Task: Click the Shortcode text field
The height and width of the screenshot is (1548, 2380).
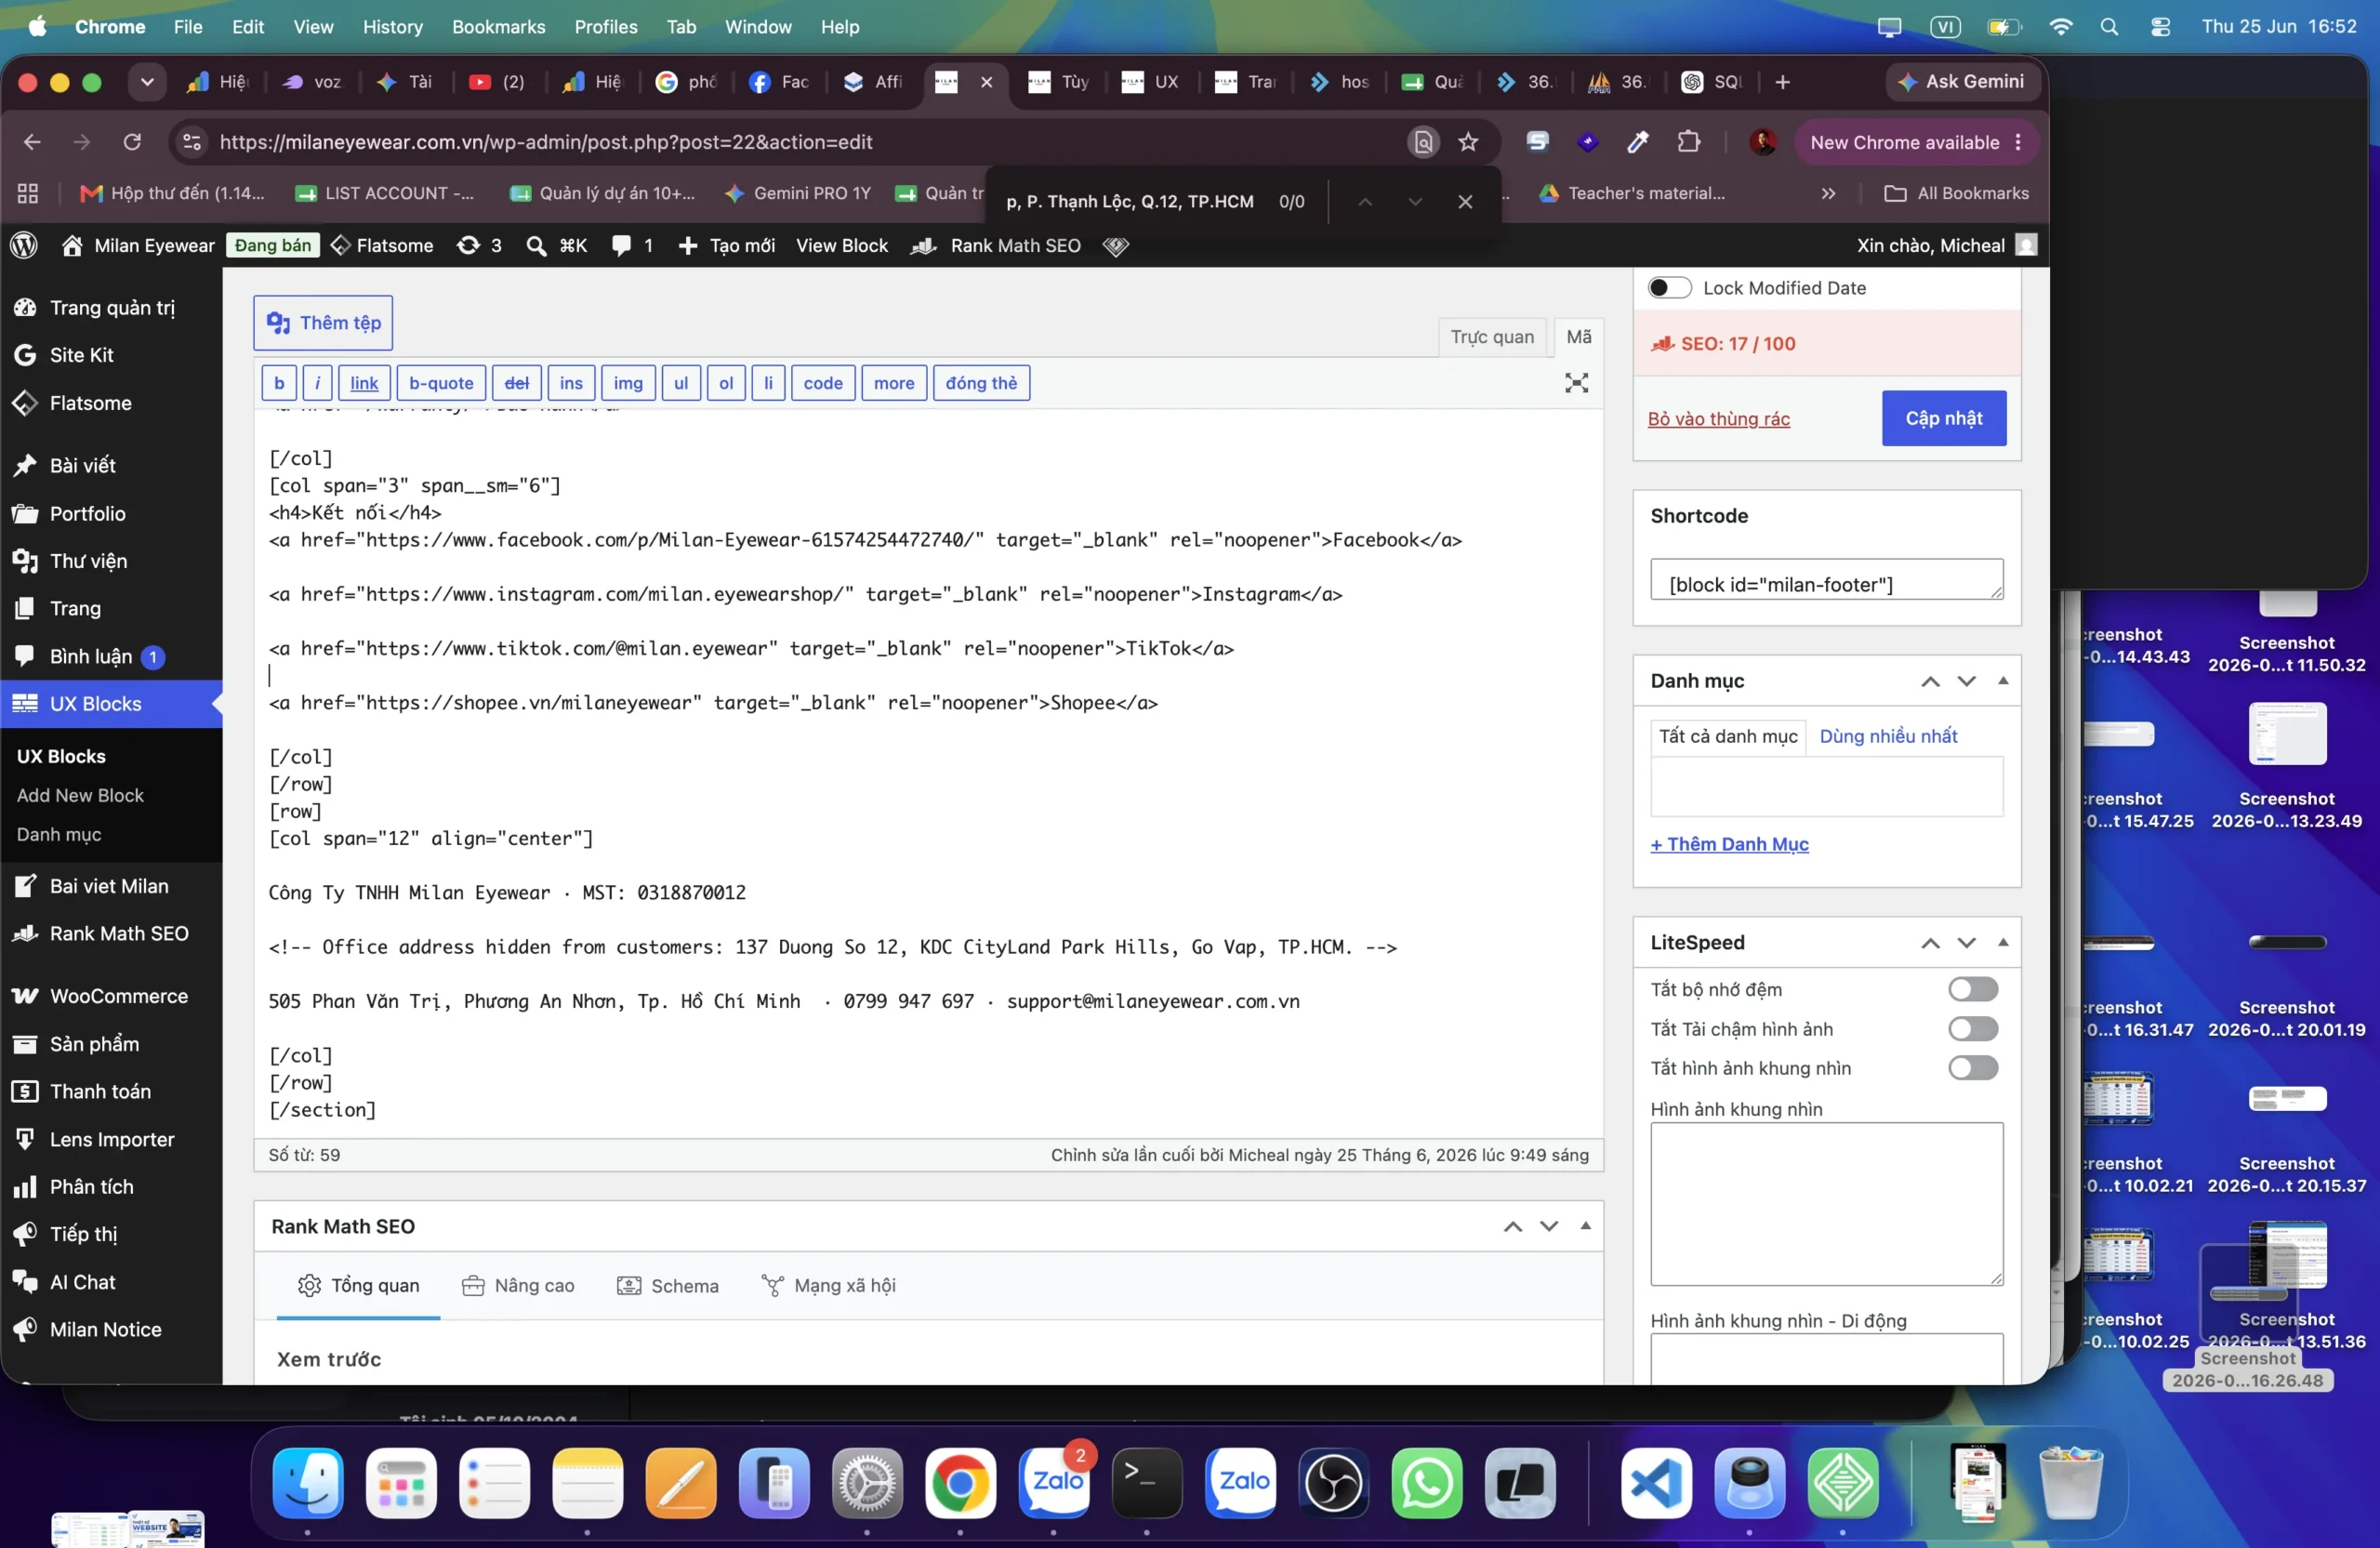Action: point(1826,579)
